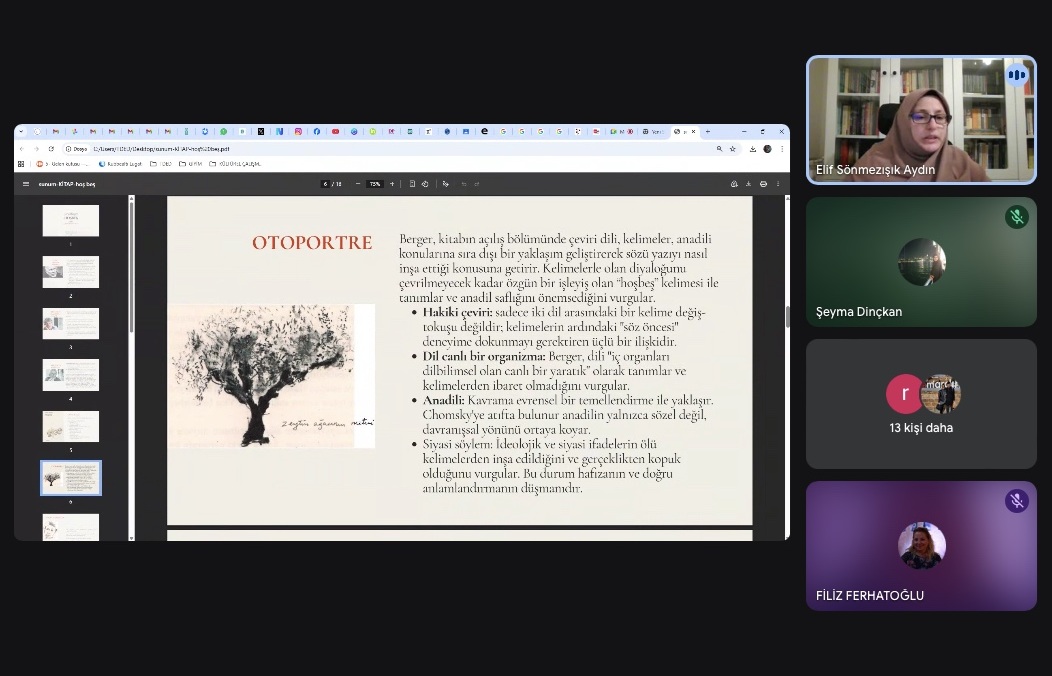The image size is (1052, 676).
Task: Bookmark this page with star icon
Action: coord(733,149)
